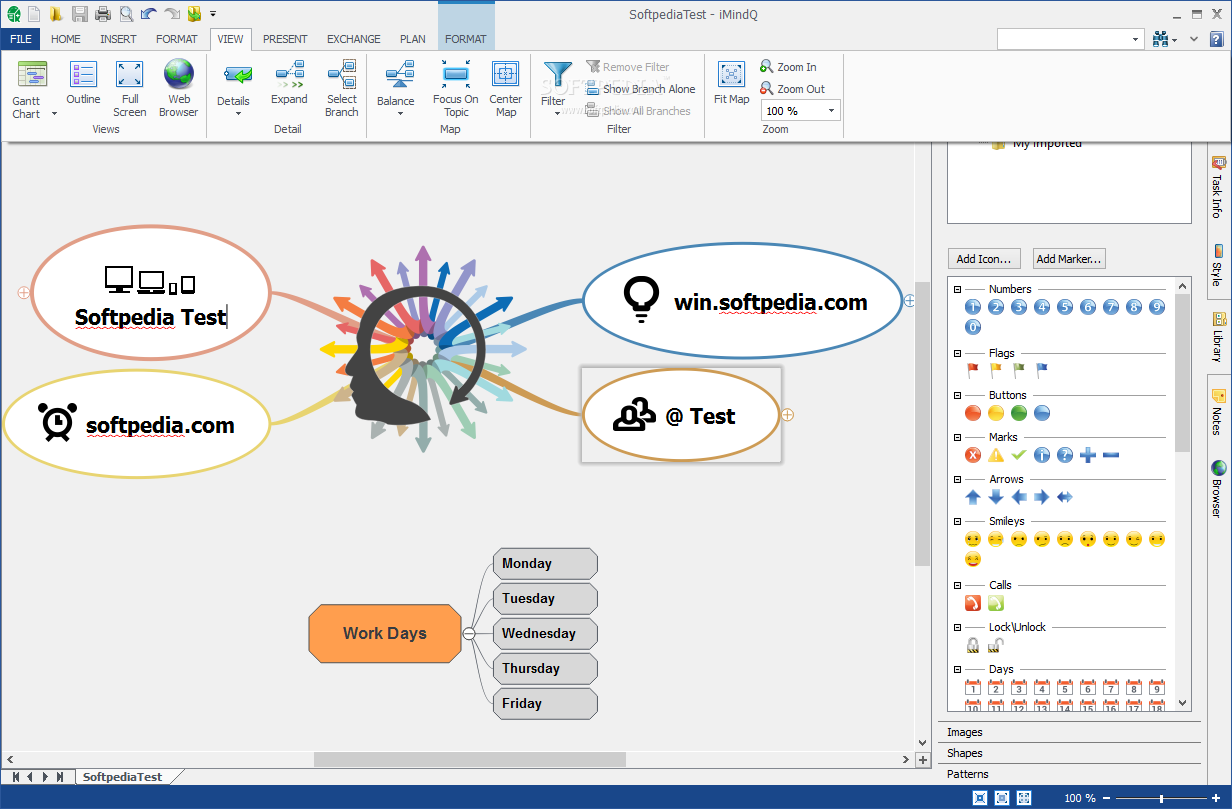Screen dimensions: 1232x809
Task: Open the Web Browser view
Action: (x=179, y=87)
